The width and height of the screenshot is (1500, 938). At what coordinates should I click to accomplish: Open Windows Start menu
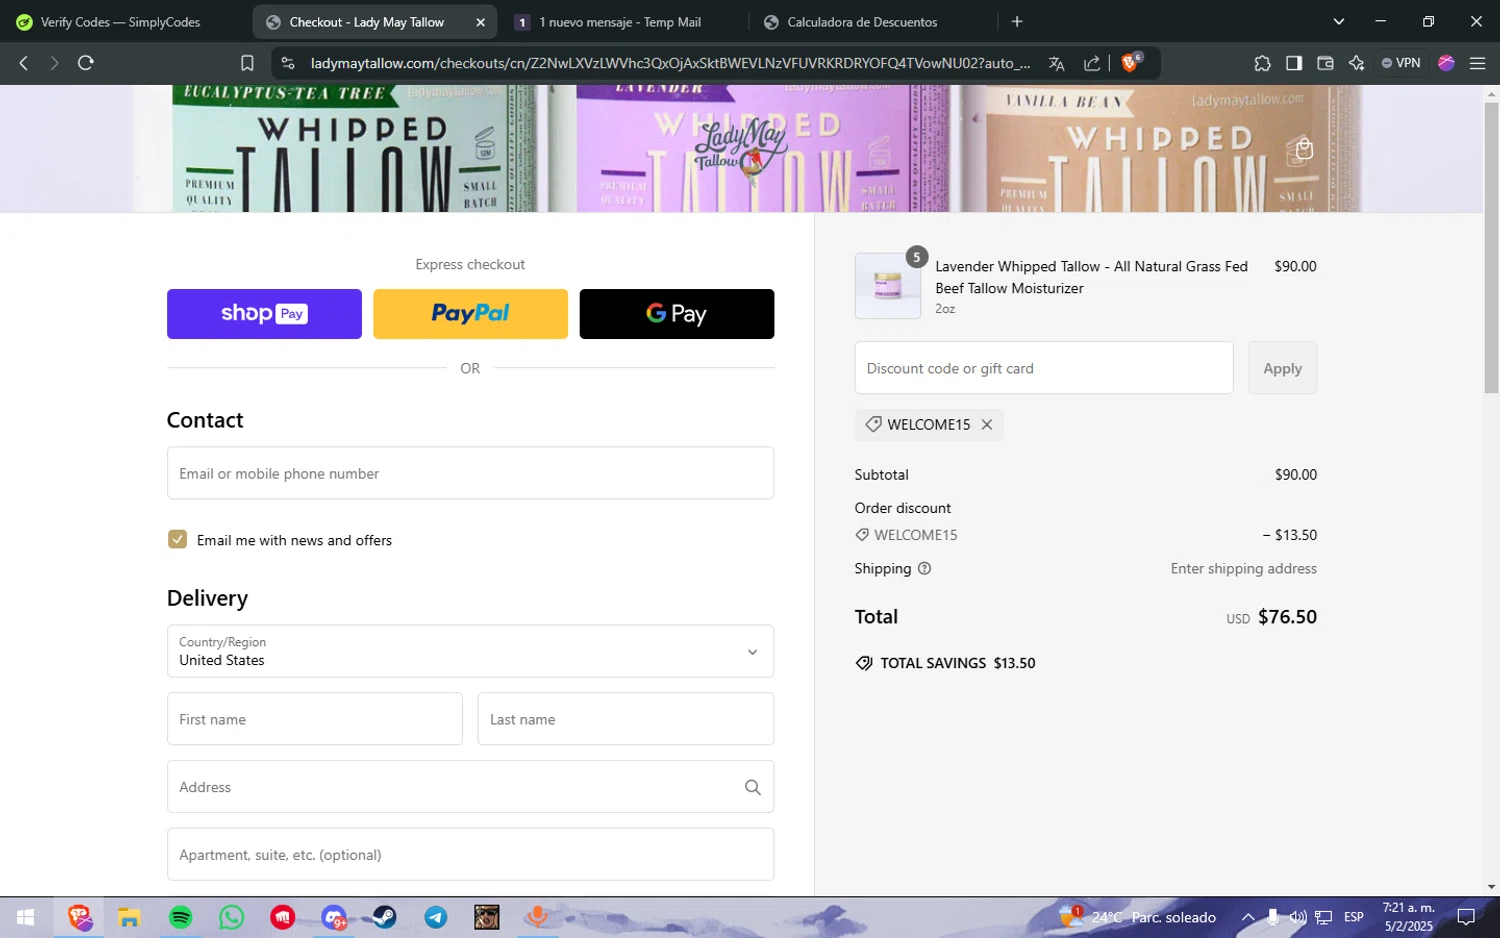pyautogui.click(x=26, y=917)
